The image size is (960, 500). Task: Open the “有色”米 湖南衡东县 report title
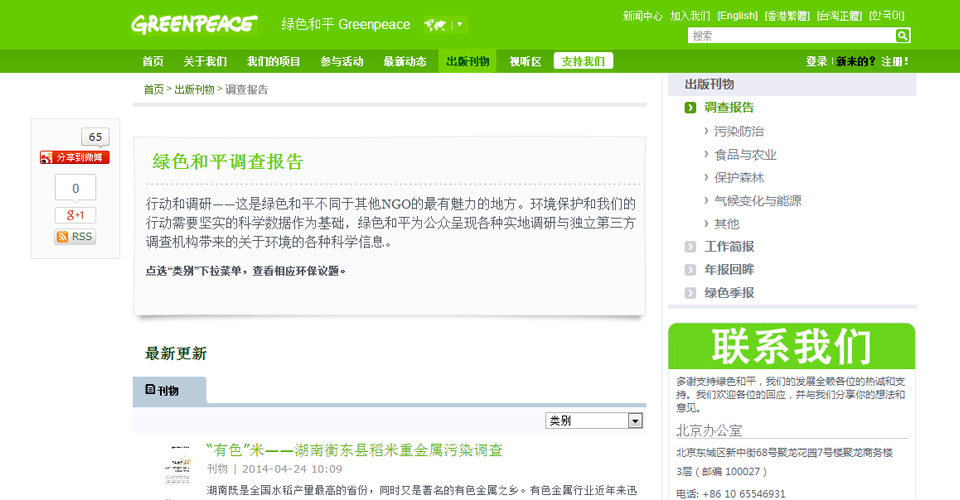click(x=354, y=450)
